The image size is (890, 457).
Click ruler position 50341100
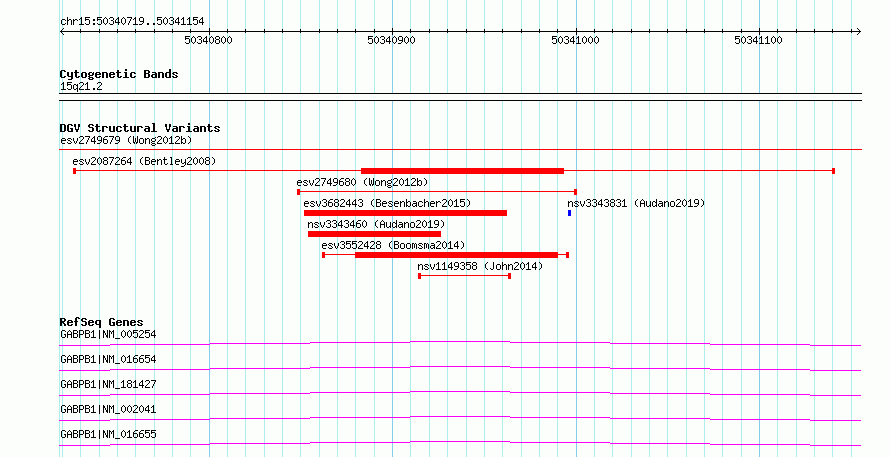758,40
